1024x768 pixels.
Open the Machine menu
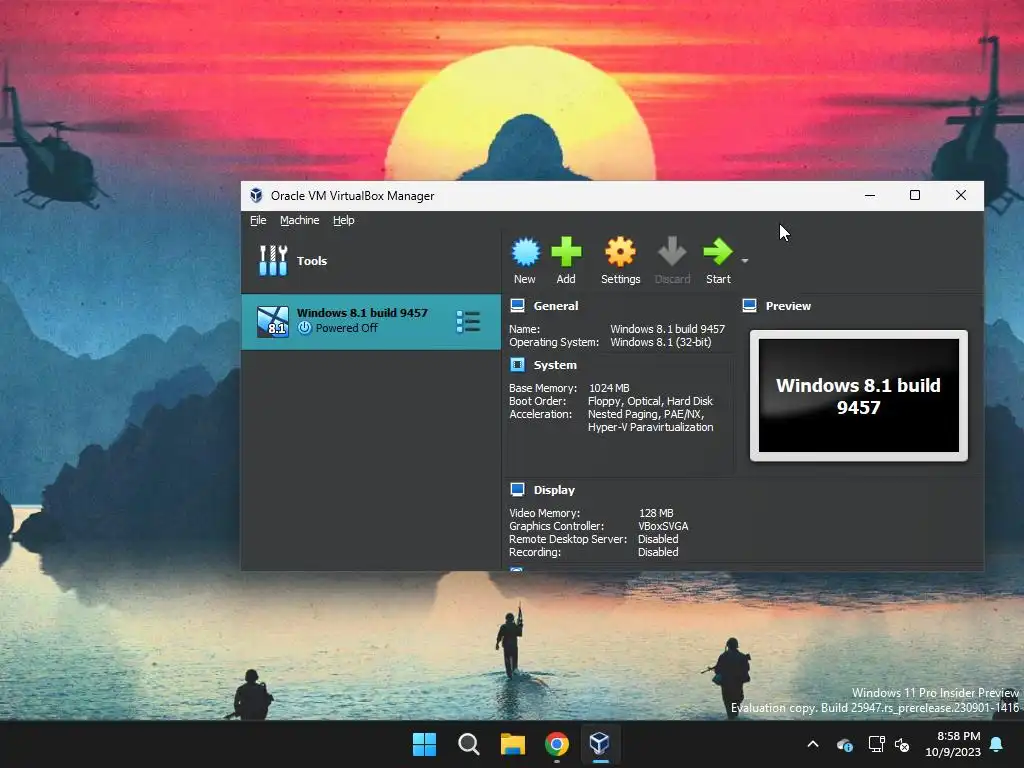300,220
